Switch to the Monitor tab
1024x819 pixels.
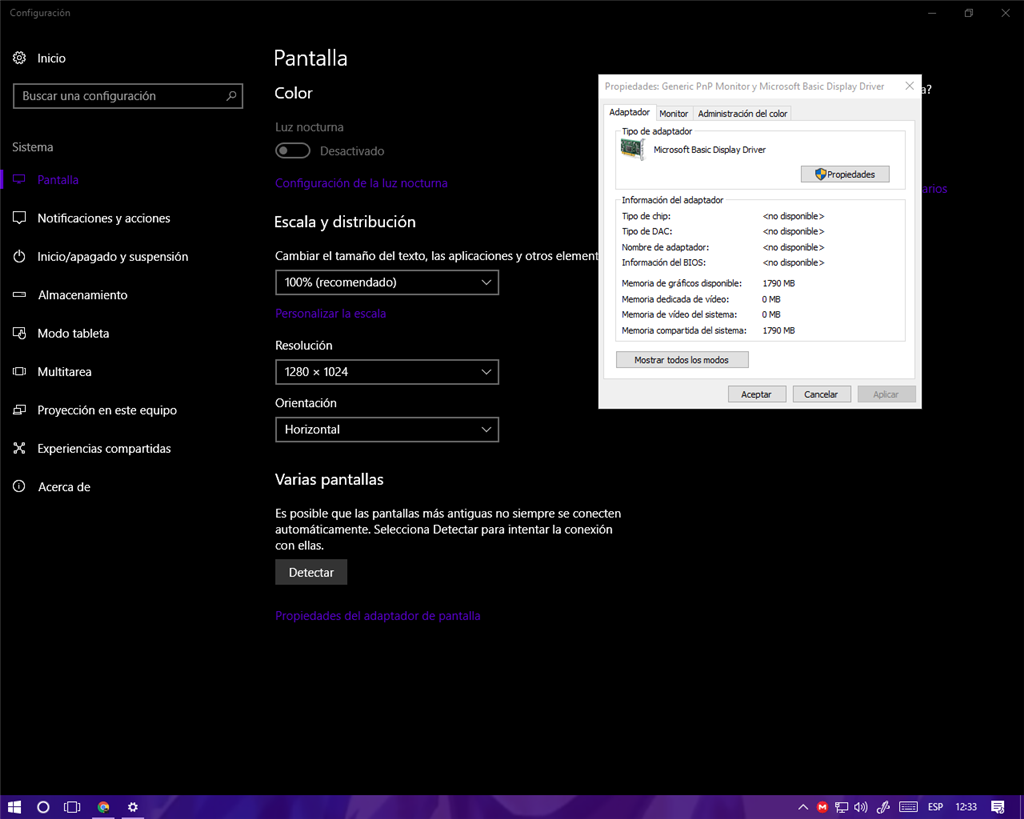click(x=673, y=114)
